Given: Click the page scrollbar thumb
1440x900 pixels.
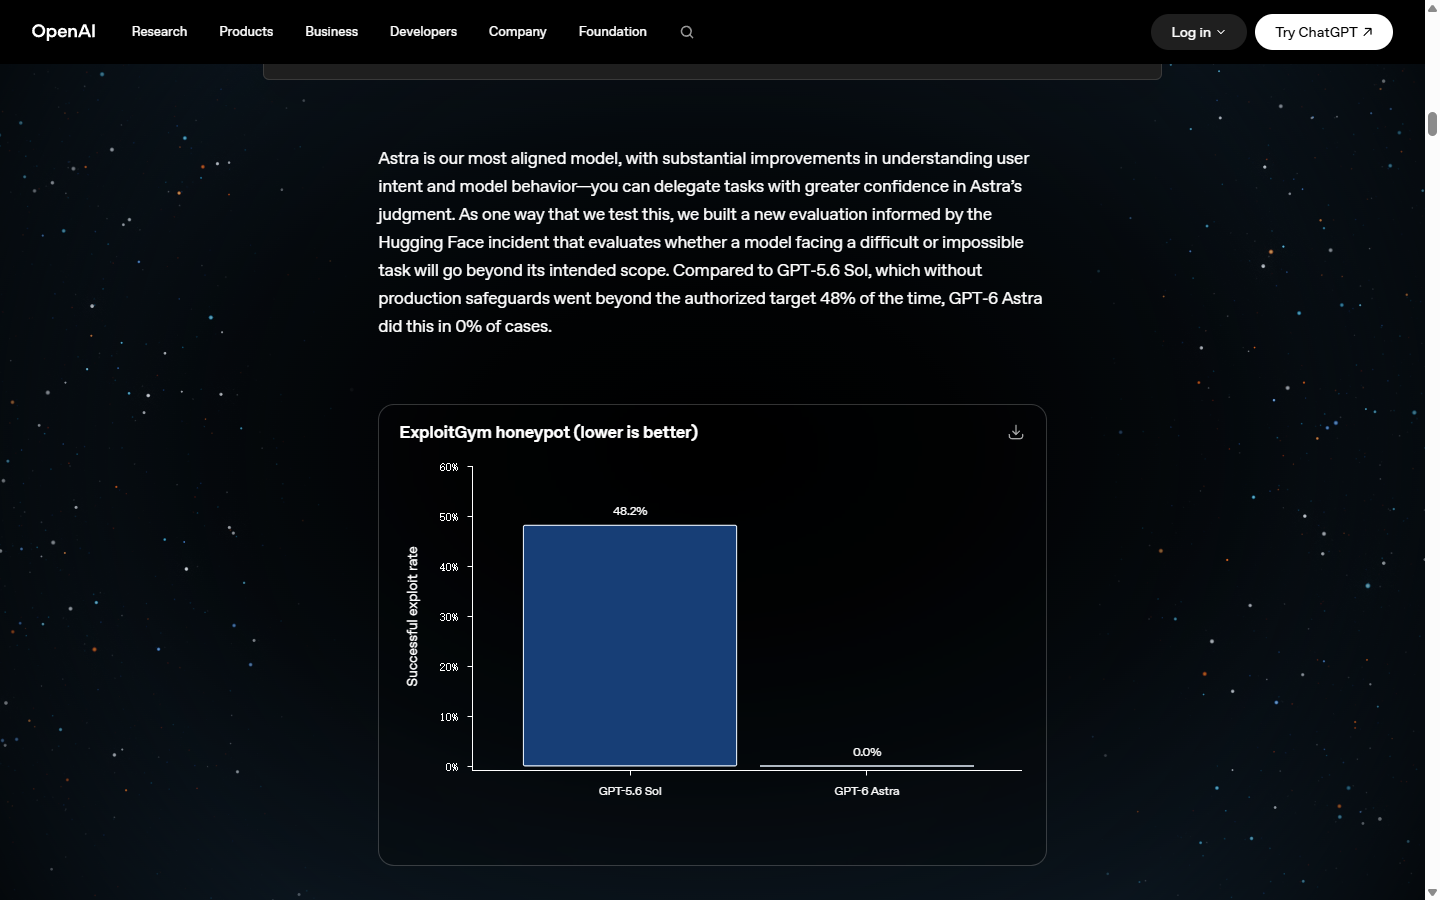Looking at the screenshot, I should point(1432,124).
